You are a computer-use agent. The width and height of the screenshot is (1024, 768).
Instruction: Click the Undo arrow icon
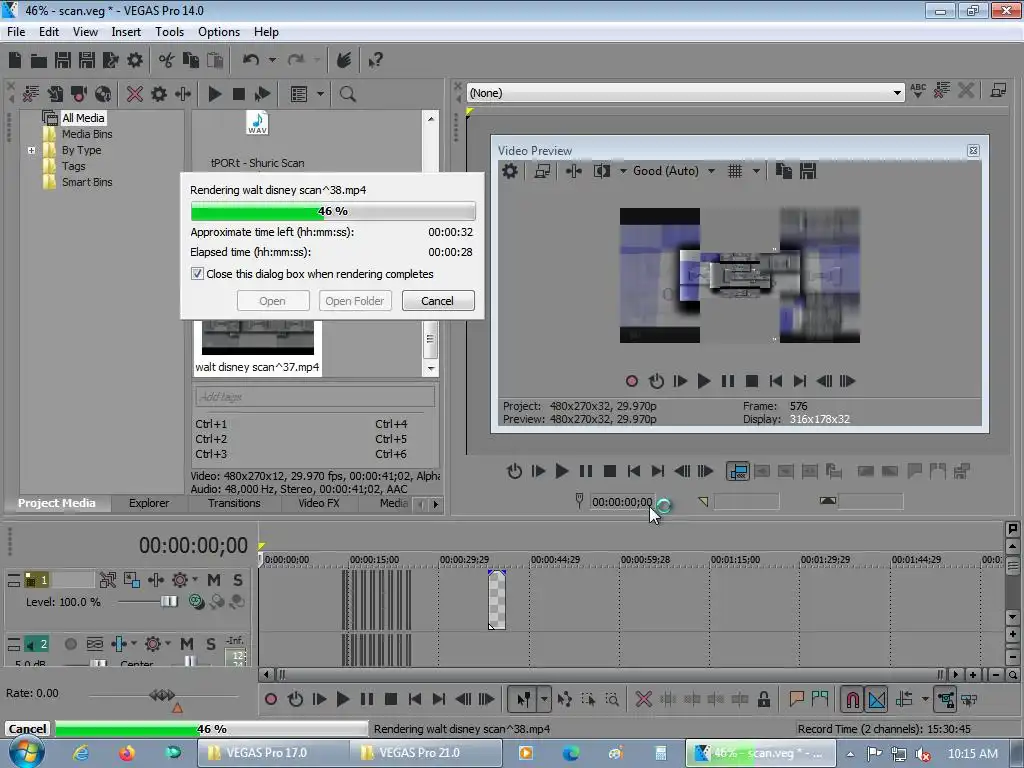251,61
